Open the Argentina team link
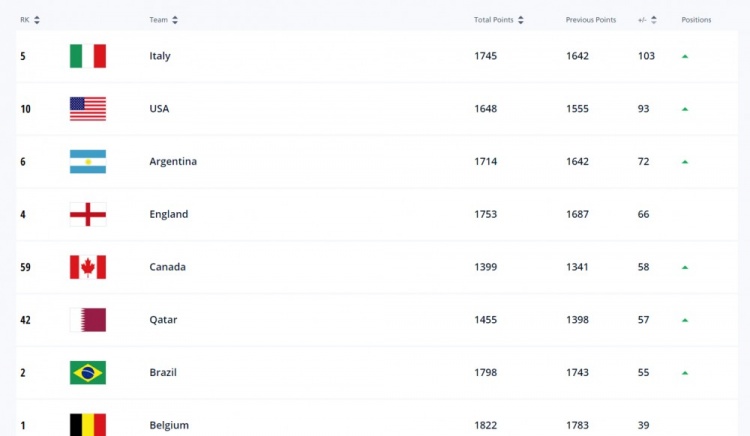 click(x=173, y=162)
